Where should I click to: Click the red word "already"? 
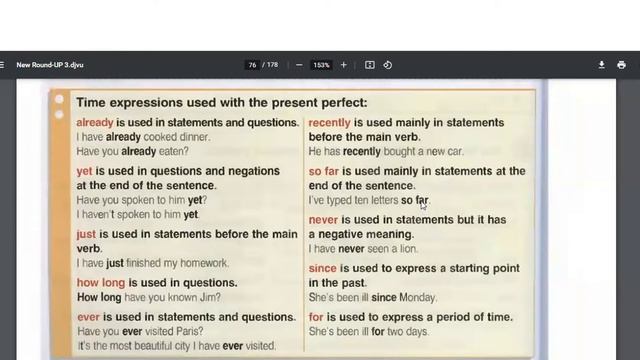point(95,122)
